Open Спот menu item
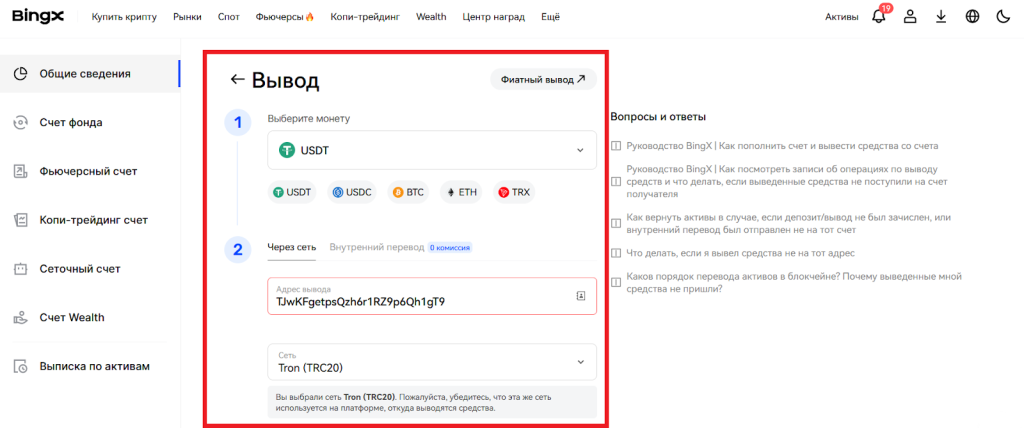1024x428 pixels. pyautogui.click(x=229, y=17)
